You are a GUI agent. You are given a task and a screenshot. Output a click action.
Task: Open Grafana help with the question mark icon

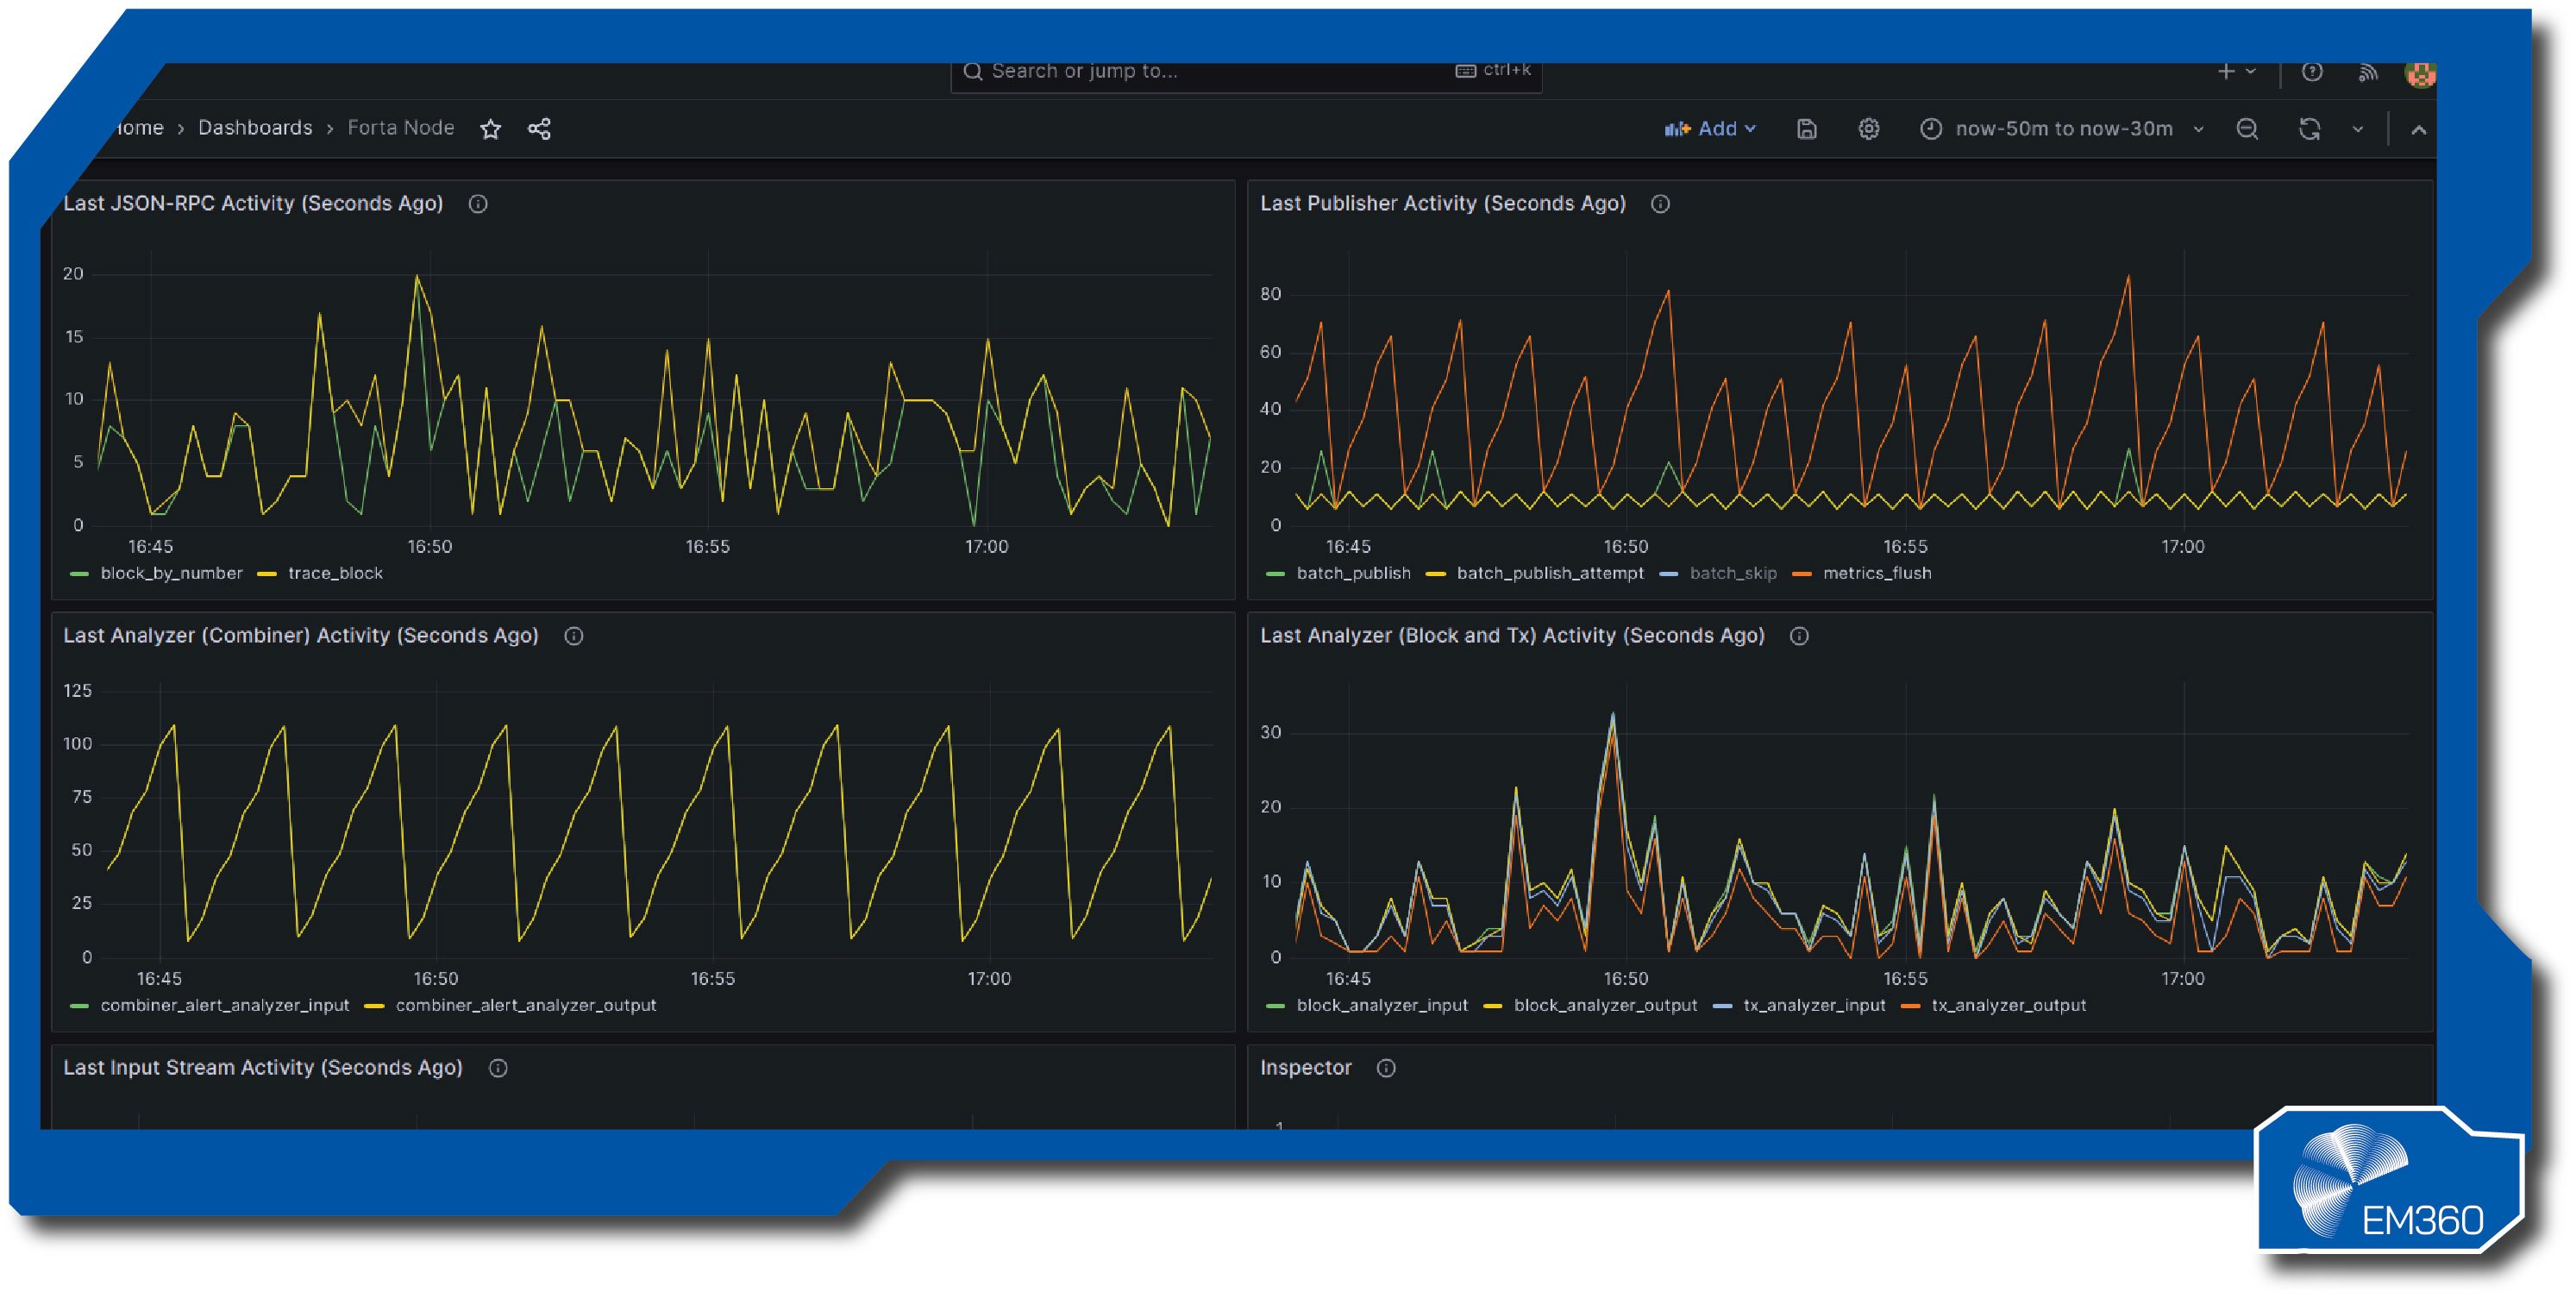(2313, 71)
